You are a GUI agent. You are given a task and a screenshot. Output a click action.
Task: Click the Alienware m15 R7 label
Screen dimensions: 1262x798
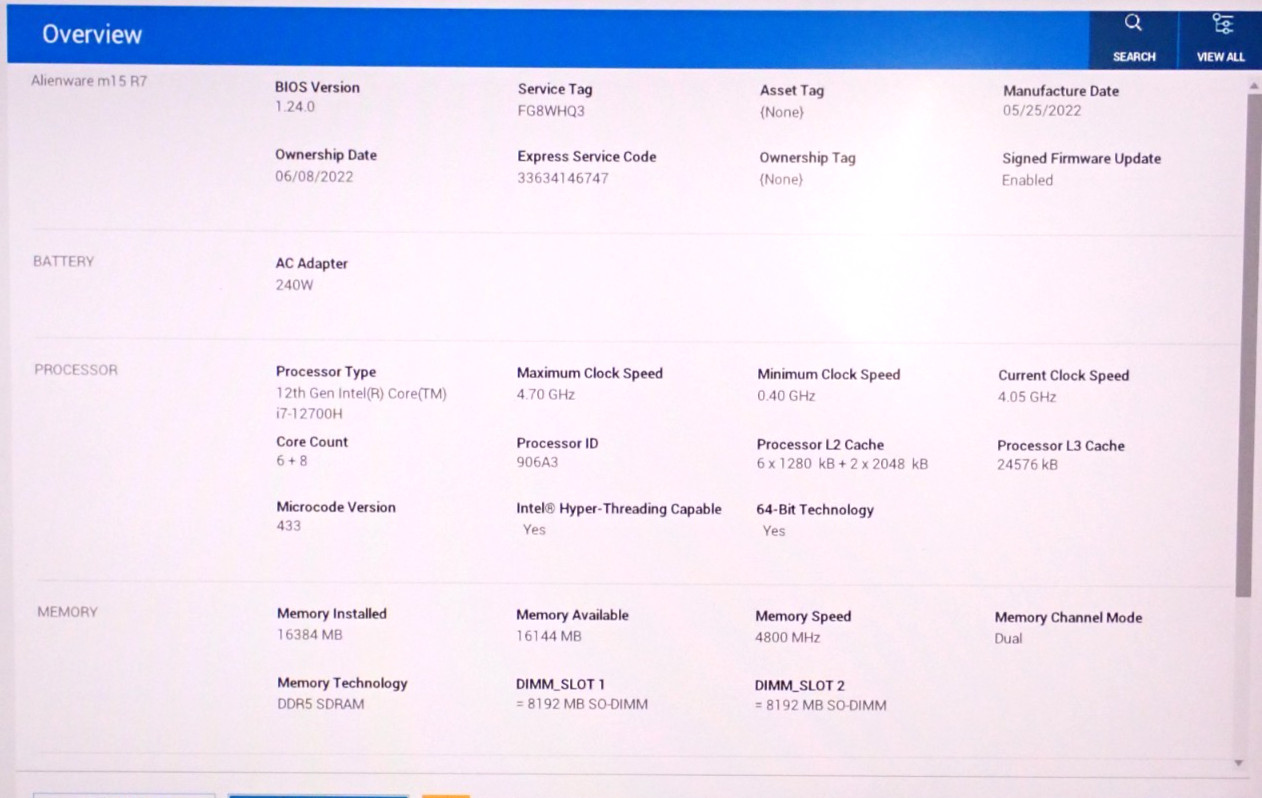pos(89,81)
